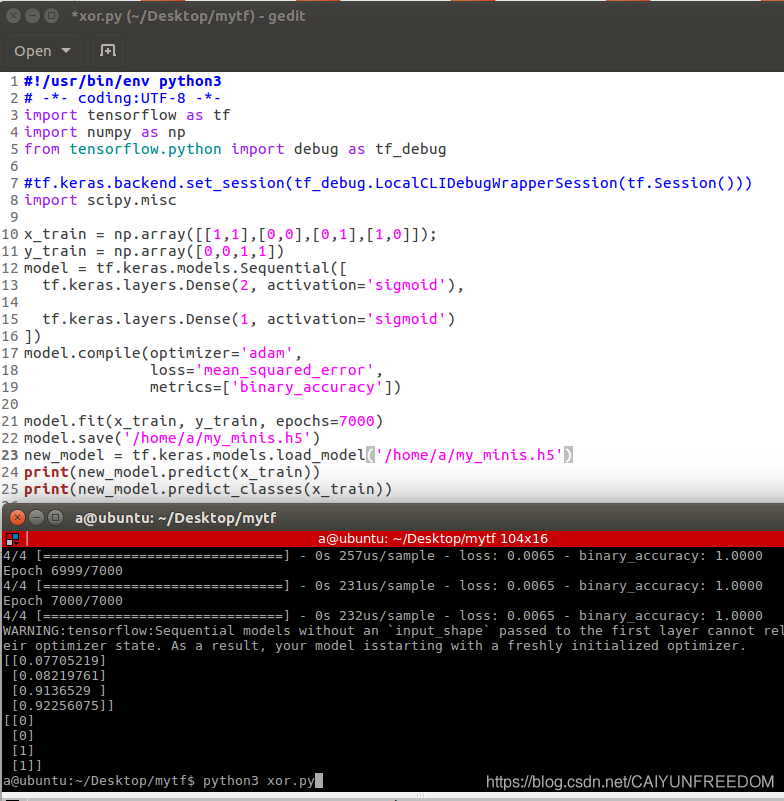
Task: Click the Terminator grid icon in terminal titlebar
Action: [x=12, y=538]
